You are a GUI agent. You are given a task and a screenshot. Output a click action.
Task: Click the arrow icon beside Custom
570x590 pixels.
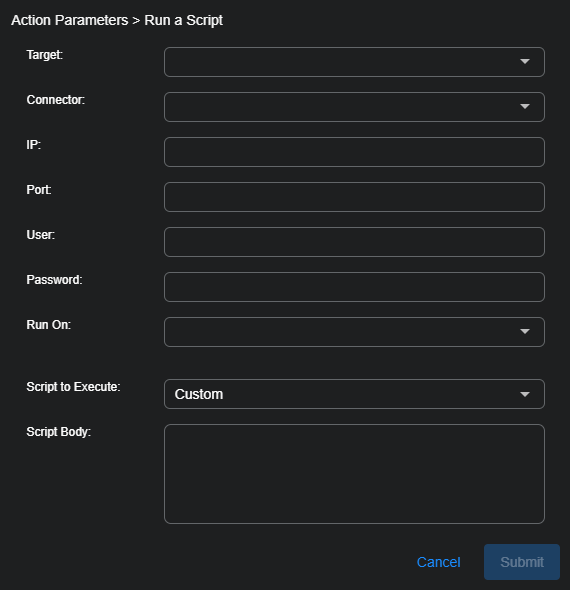point(524,394)
